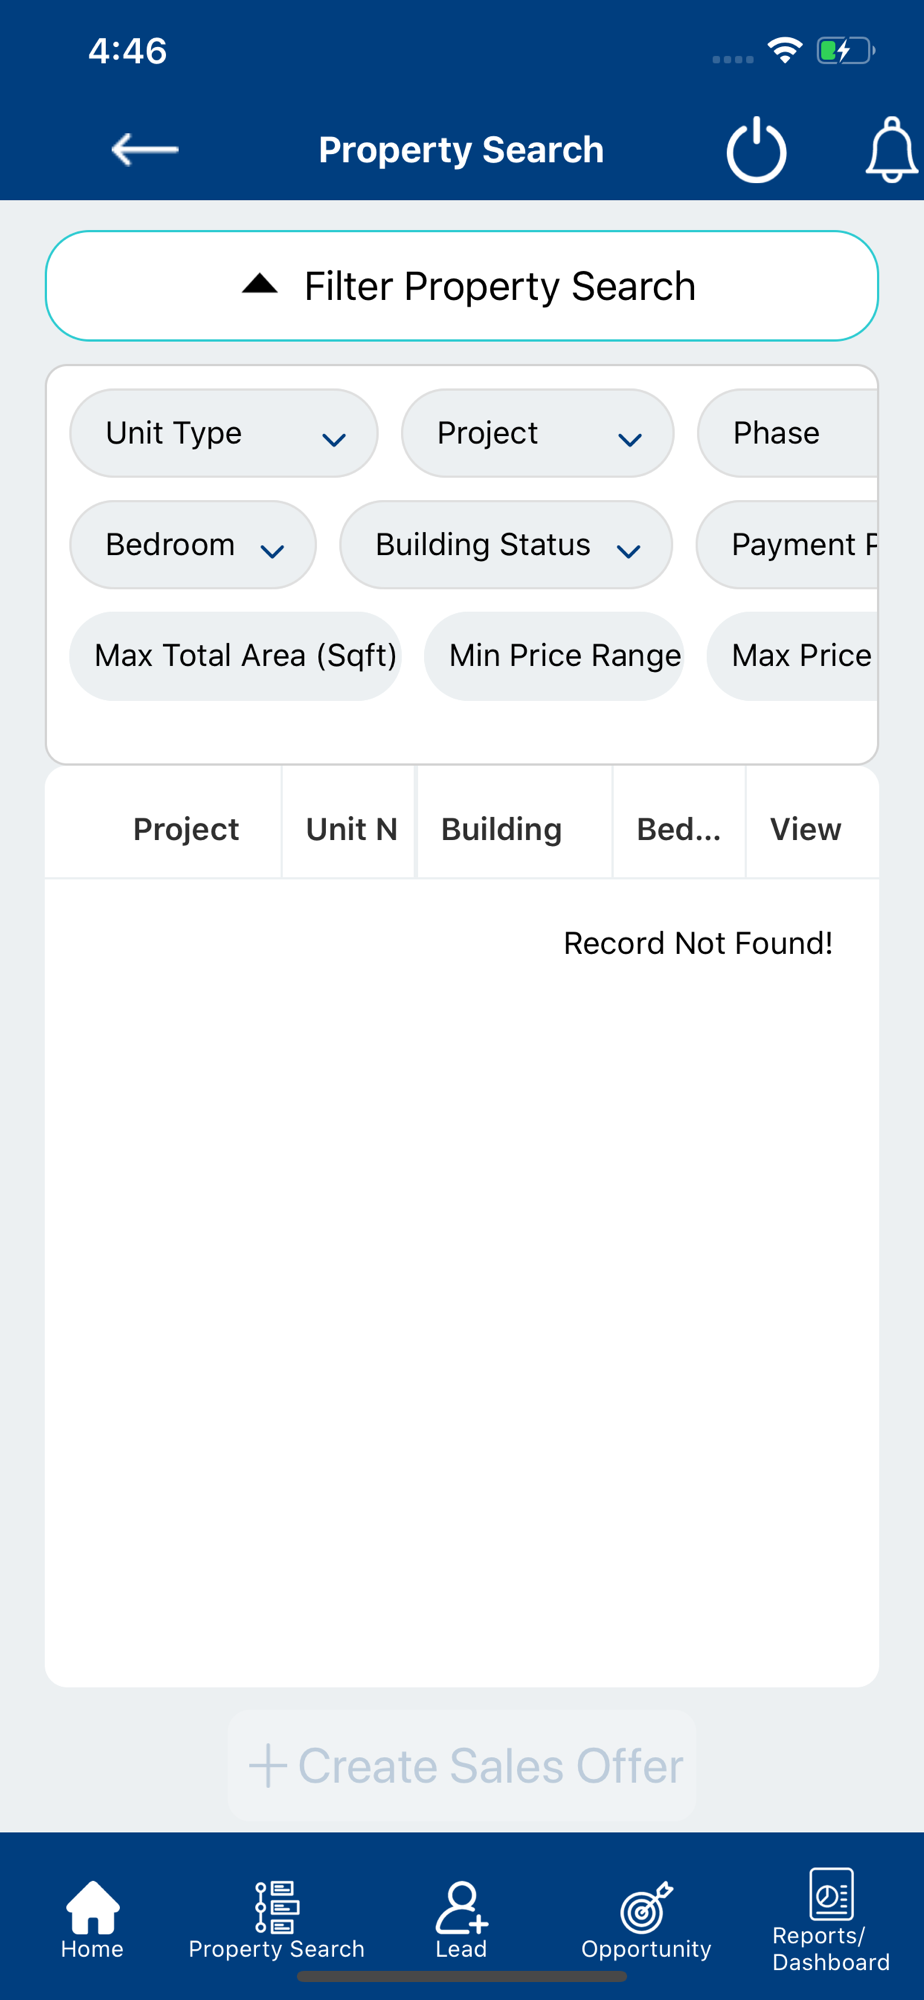
Task: Open the Project filter dropdown
Action: pyautogui.click(x=537, y=433)
